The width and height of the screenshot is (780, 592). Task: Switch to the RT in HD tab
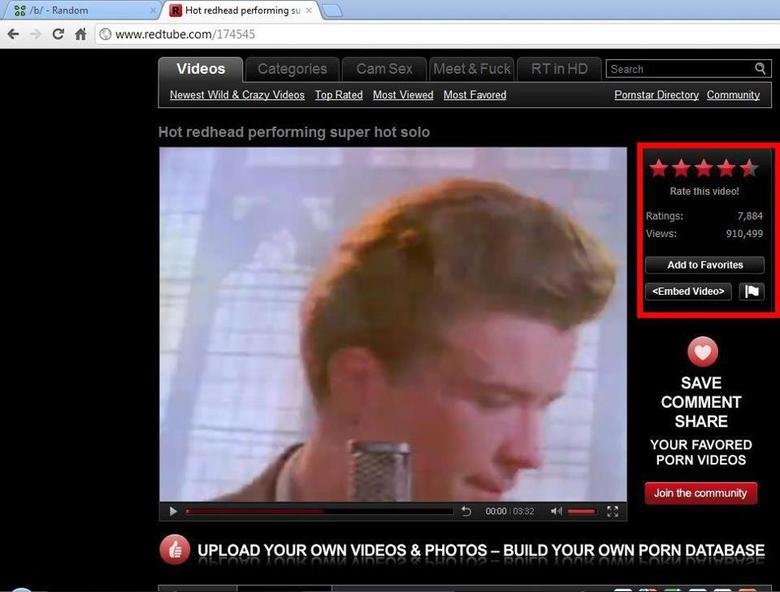tap(559, 69)
